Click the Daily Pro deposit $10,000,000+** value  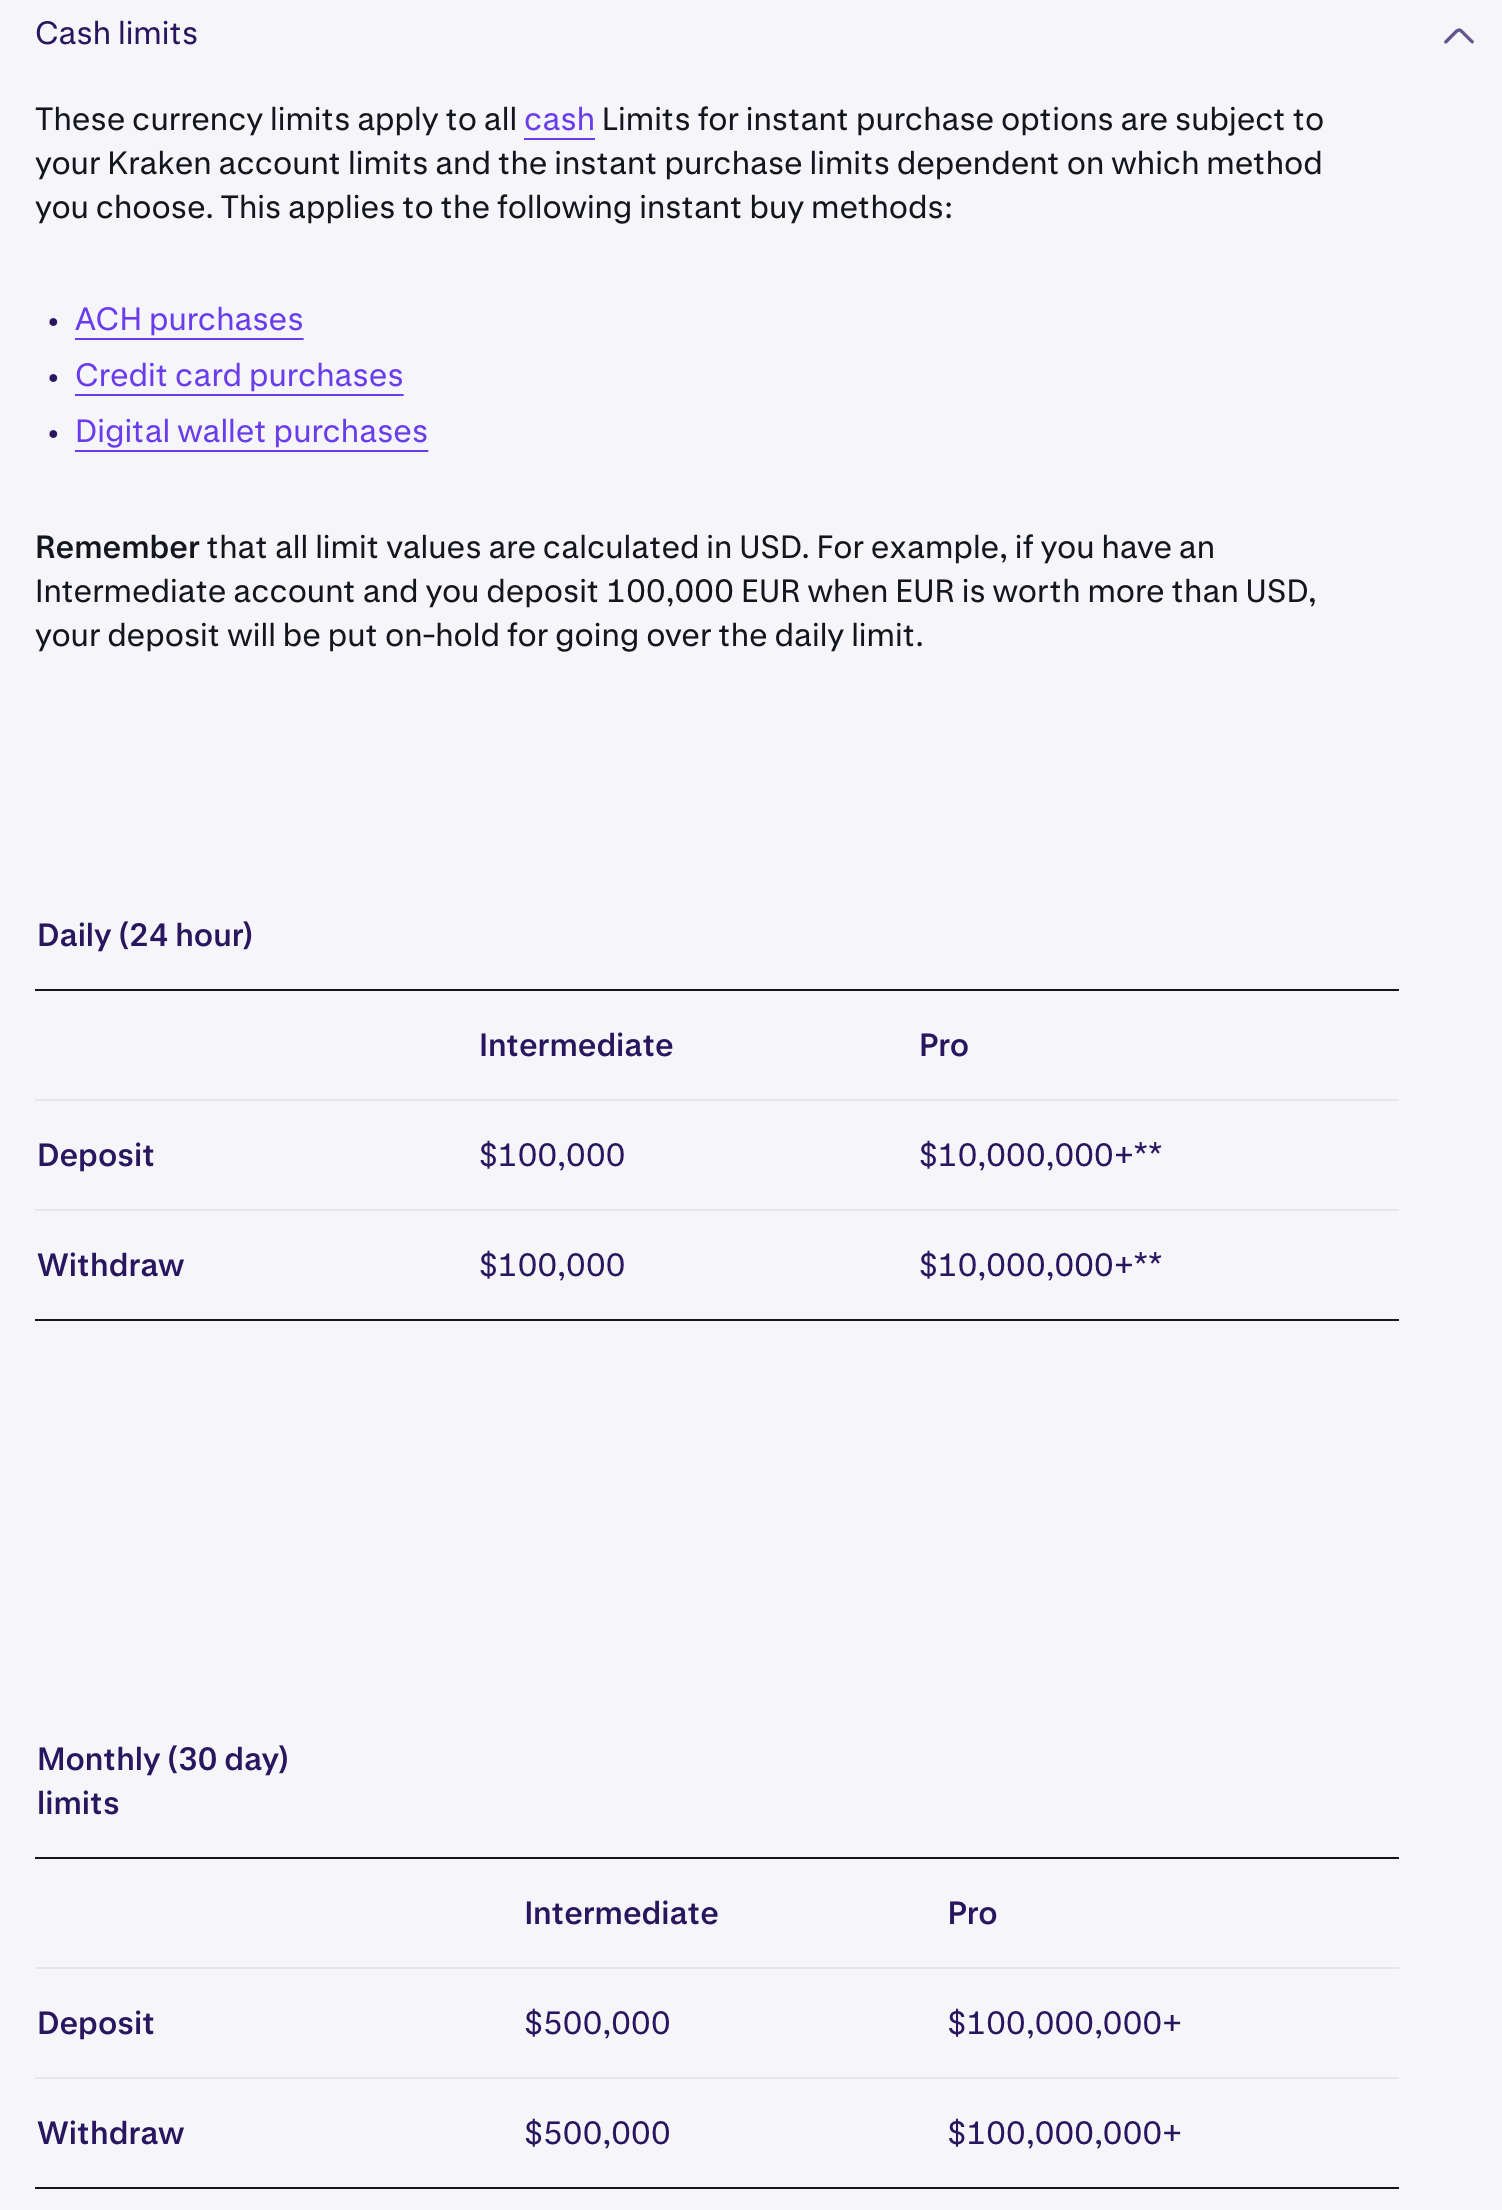point(1040,1155)
